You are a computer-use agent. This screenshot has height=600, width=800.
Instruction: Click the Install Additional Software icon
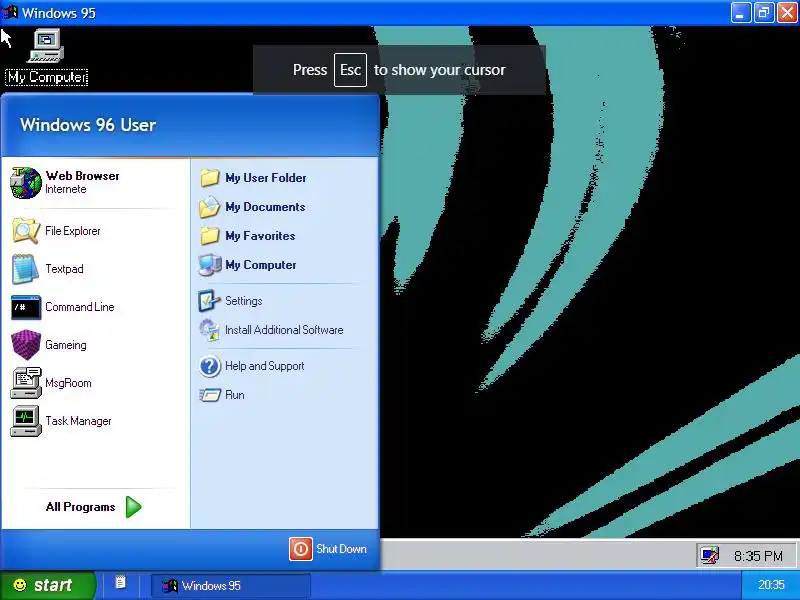[209, 330]
